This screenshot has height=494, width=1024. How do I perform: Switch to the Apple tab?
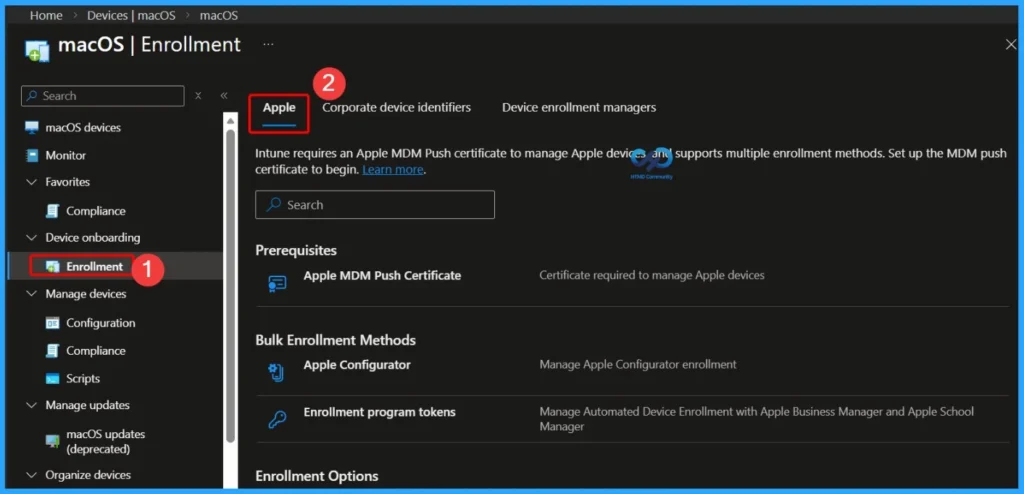279,107
